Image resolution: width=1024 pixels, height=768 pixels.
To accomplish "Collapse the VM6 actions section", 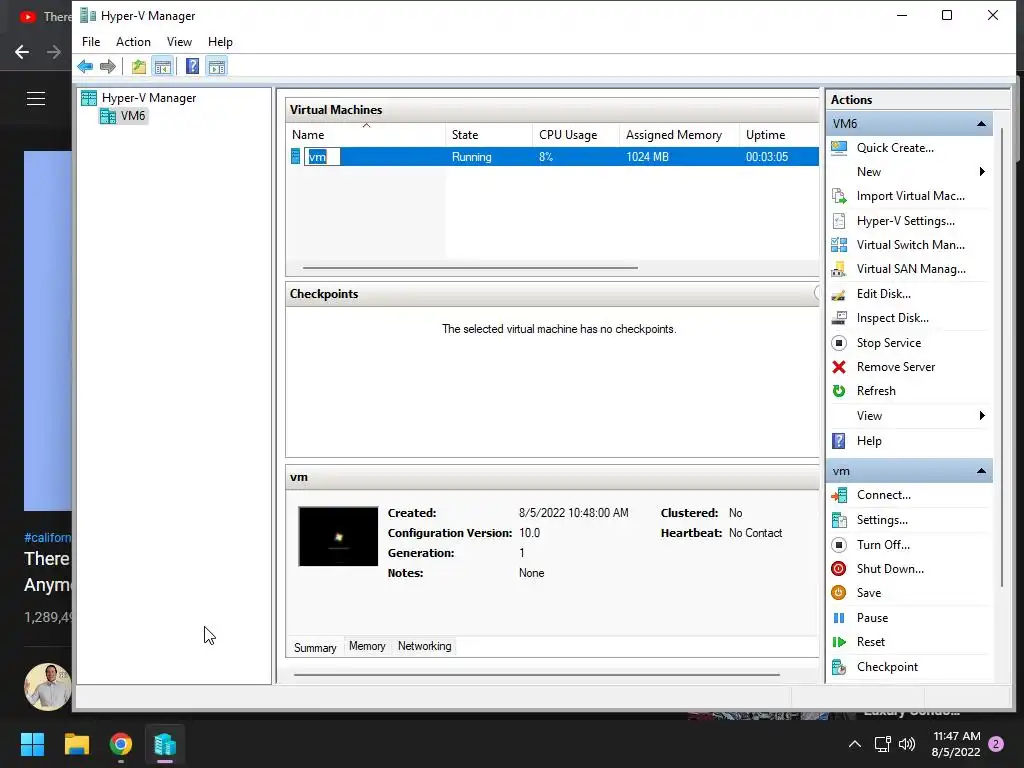I will 981,123.
